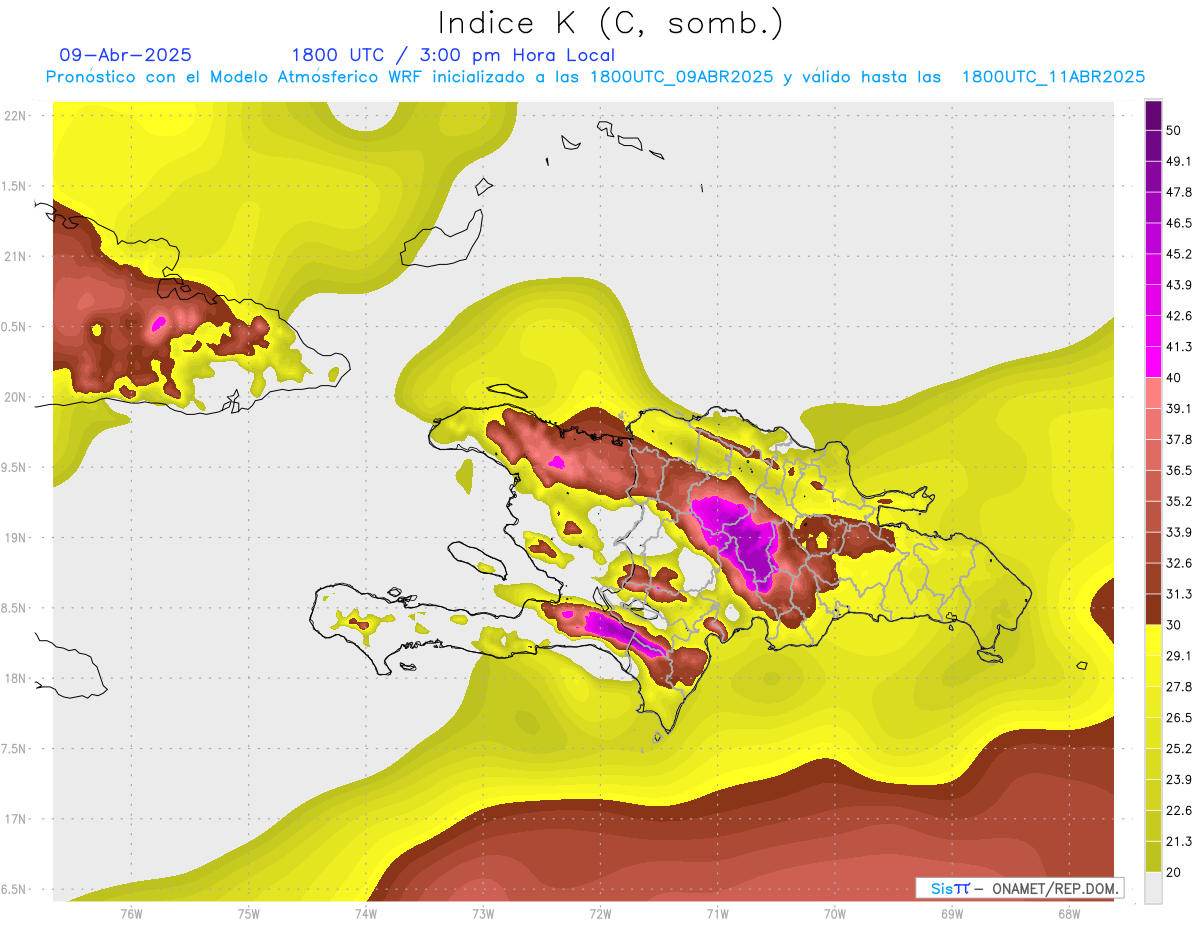The width and height of the screenshot is (1200, 927).
Task: Select legend value "37.8"
Action: [x=1179, y=439]
